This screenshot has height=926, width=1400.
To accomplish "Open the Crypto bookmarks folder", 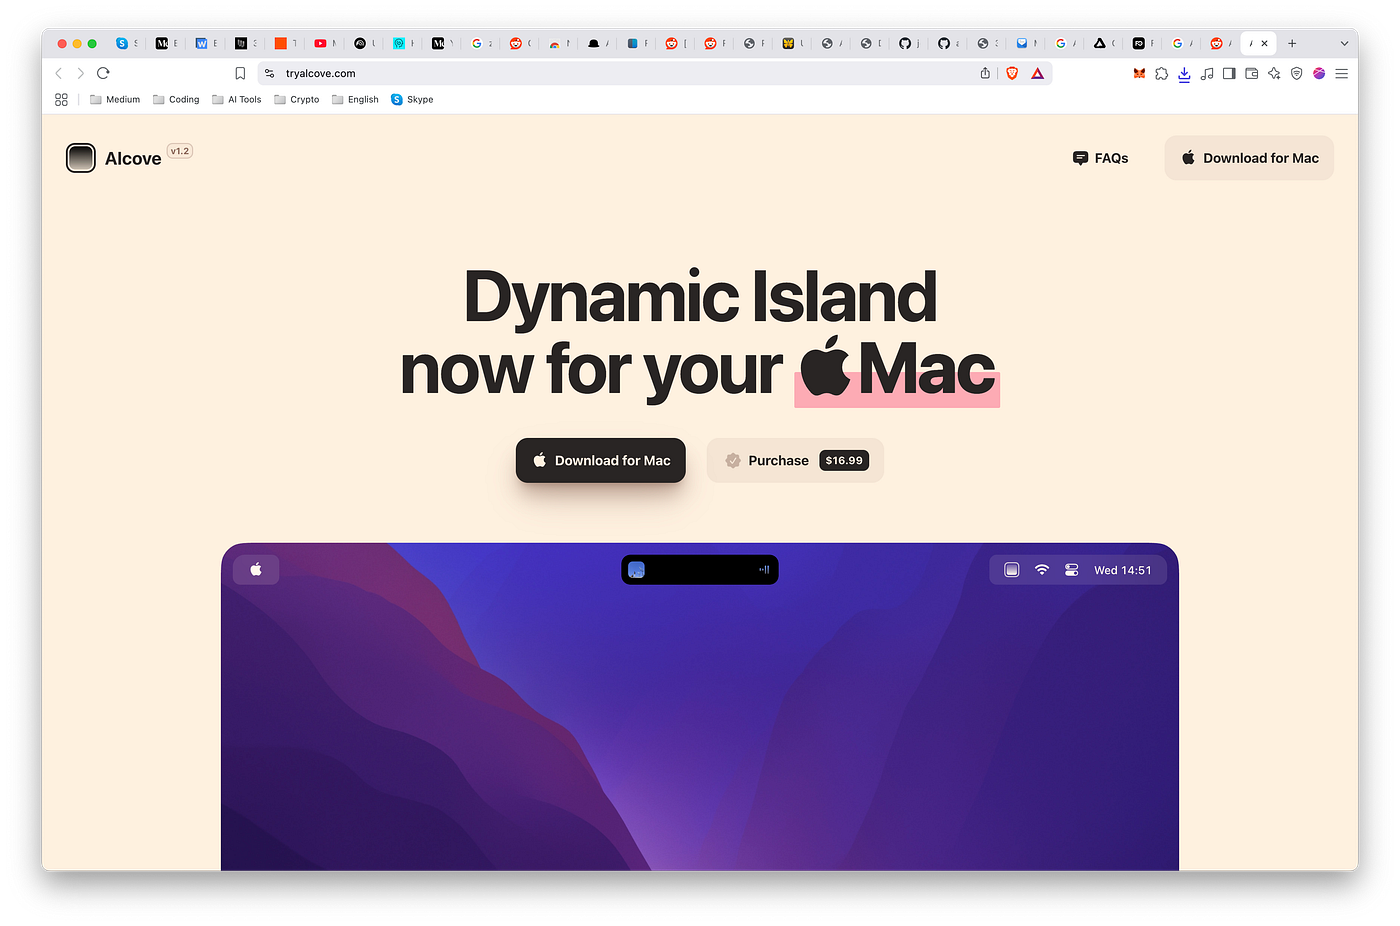I will [x=297, y=100].
